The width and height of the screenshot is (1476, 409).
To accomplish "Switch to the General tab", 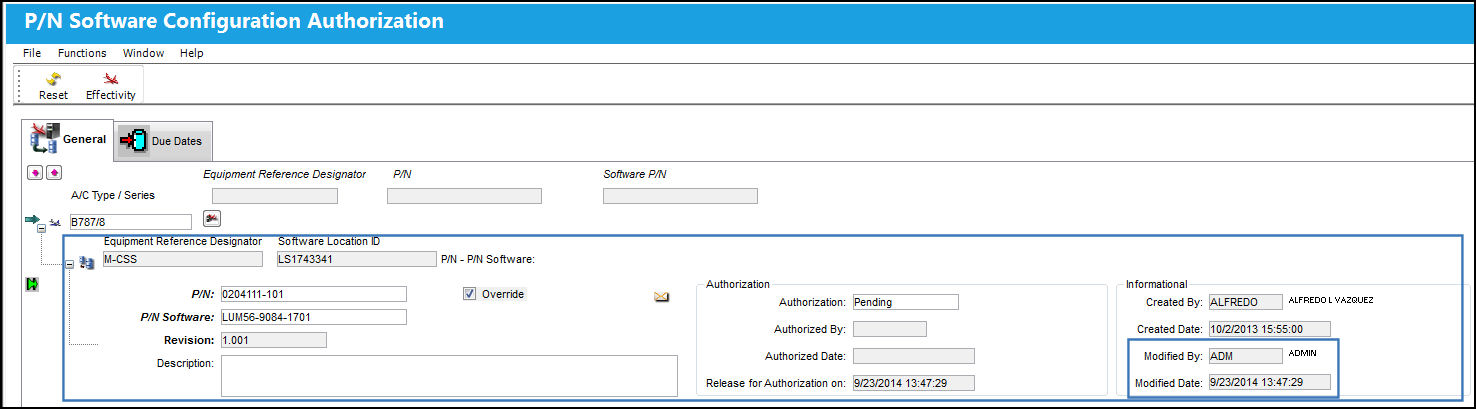I will click(x=70, y=140).
